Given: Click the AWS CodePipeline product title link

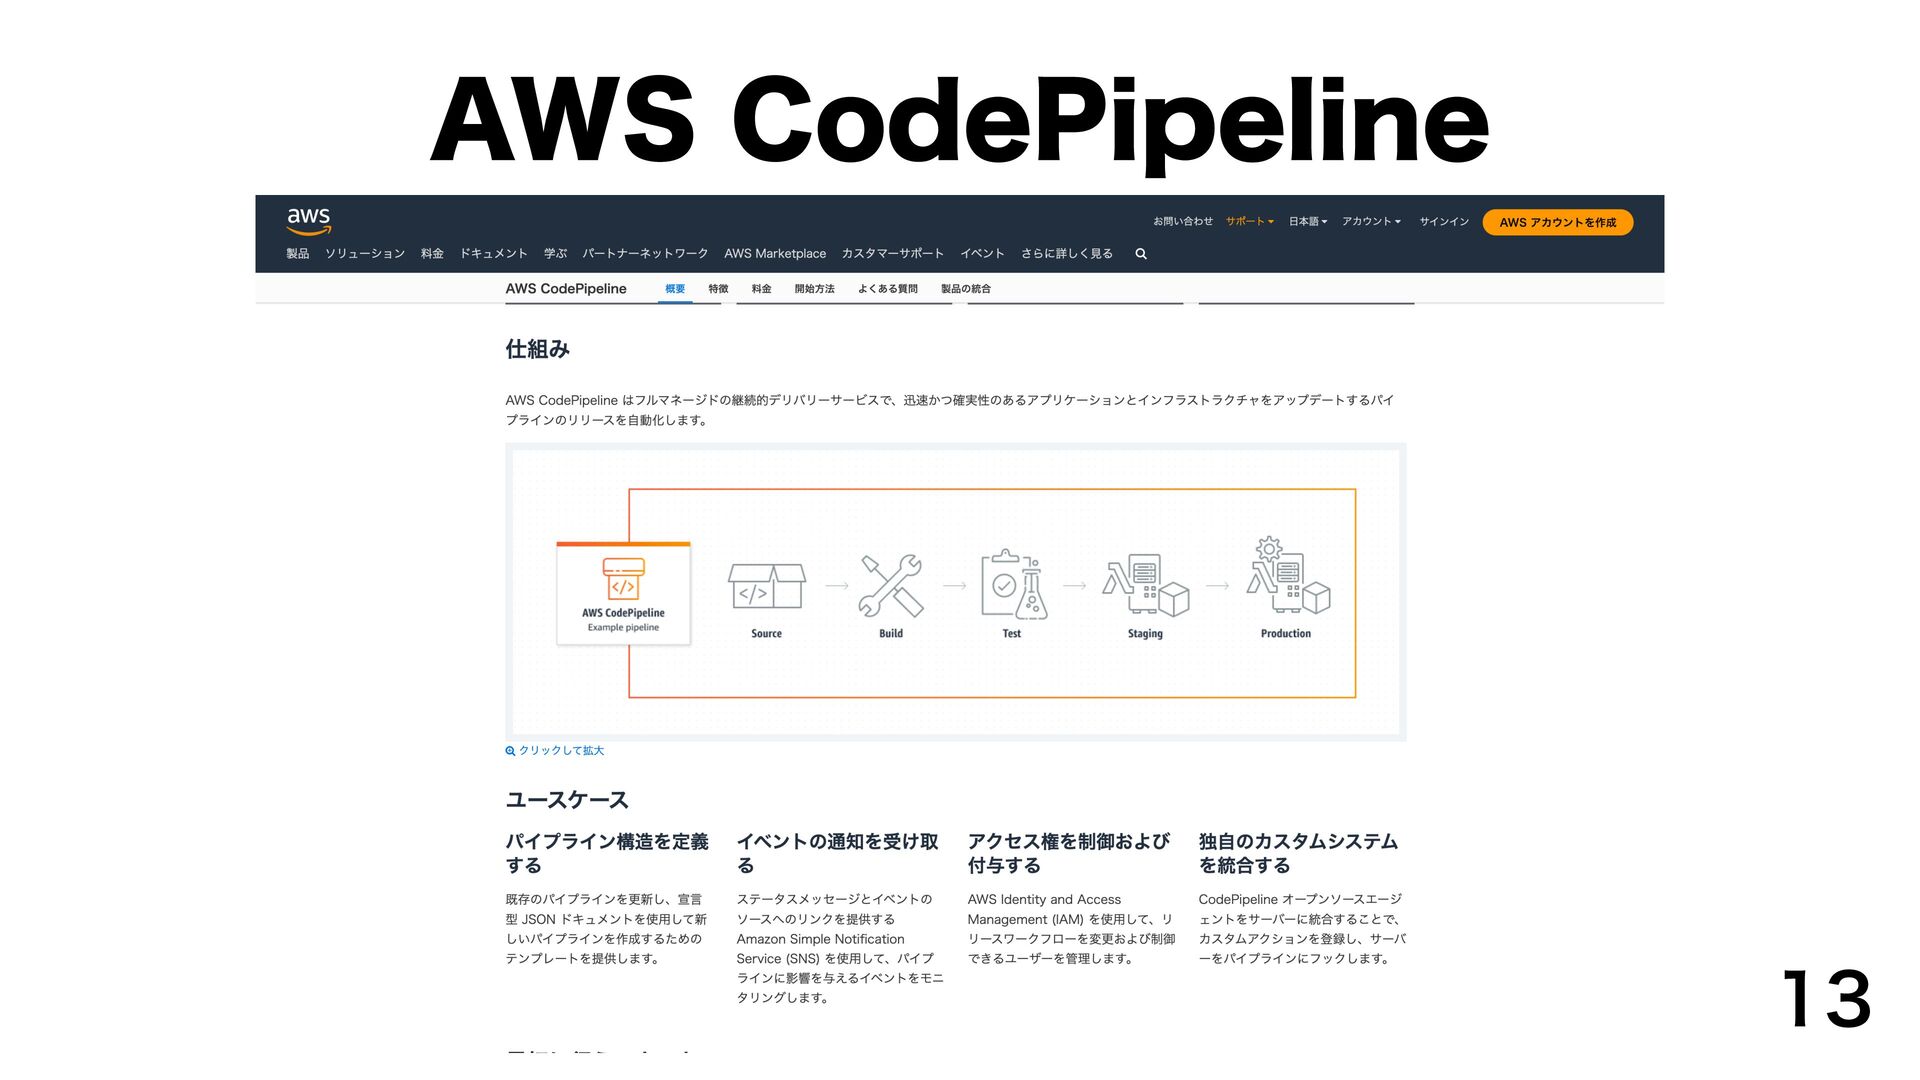Looking at the screenshot, I should pos(566,289).
